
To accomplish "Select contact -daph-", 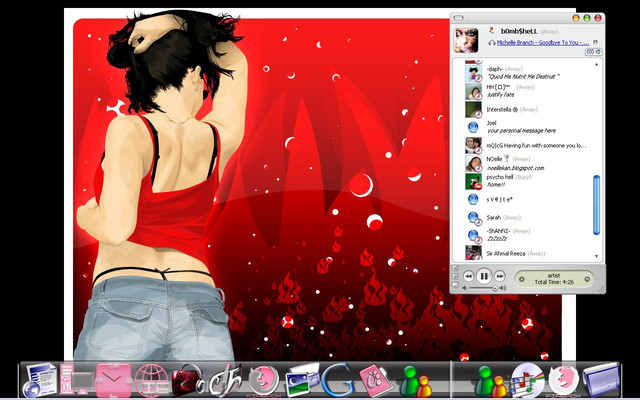I will click(527, 73).
